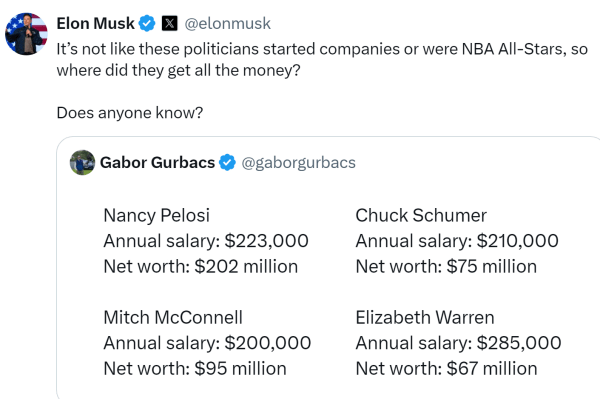Click Pelosi's 'Net worth: $202 million' line
Viewport: 600px width, 399px height.
[x=201, y=267]
